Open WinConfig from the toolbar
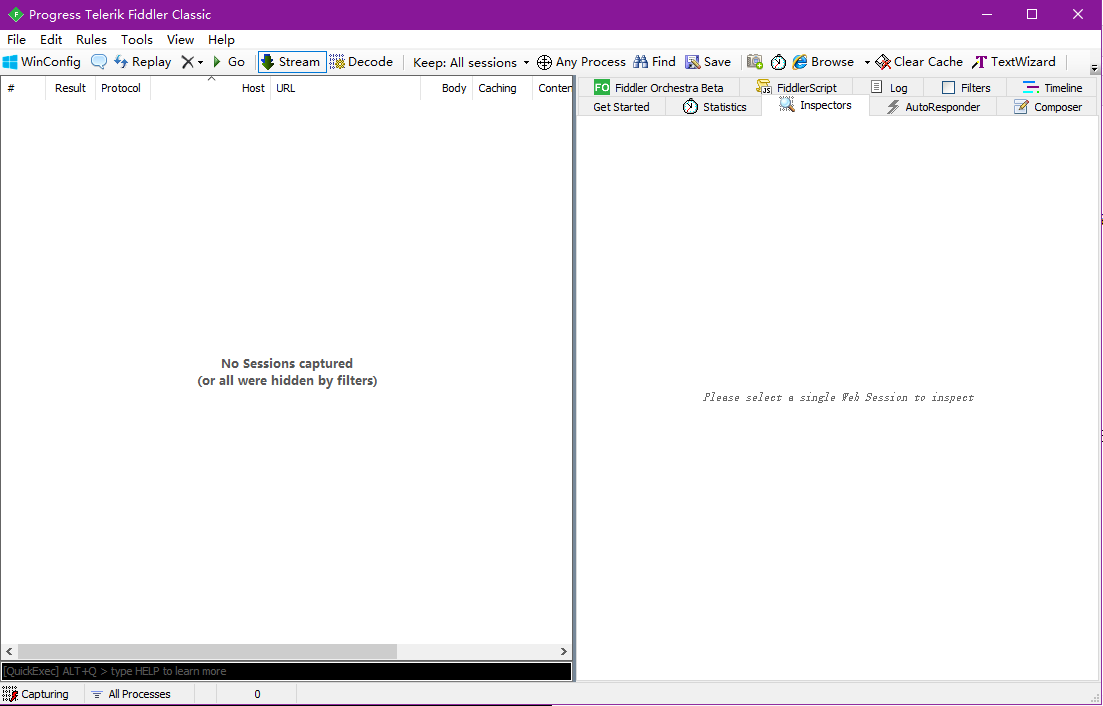 pos(42,62)
